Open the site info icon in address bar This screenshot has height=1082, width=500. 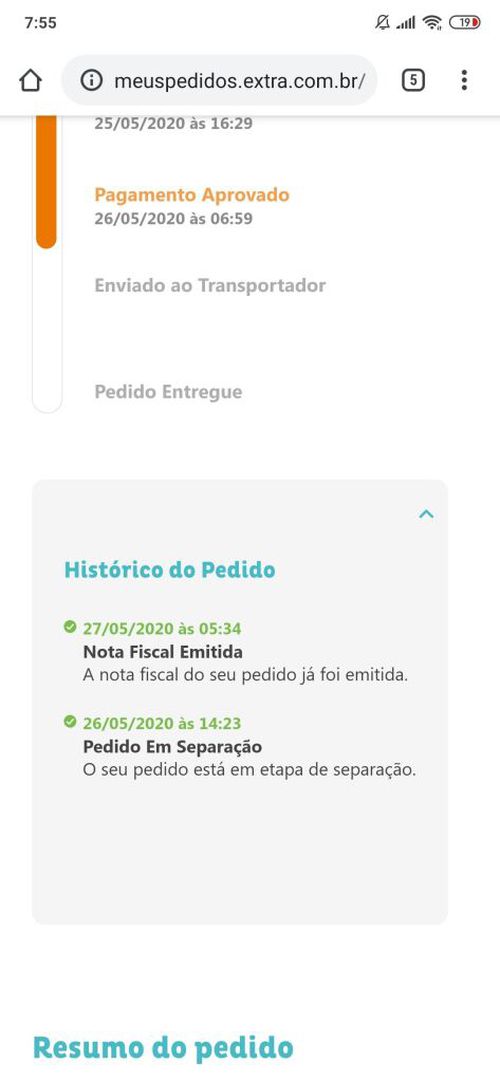[x=91, y=81]
